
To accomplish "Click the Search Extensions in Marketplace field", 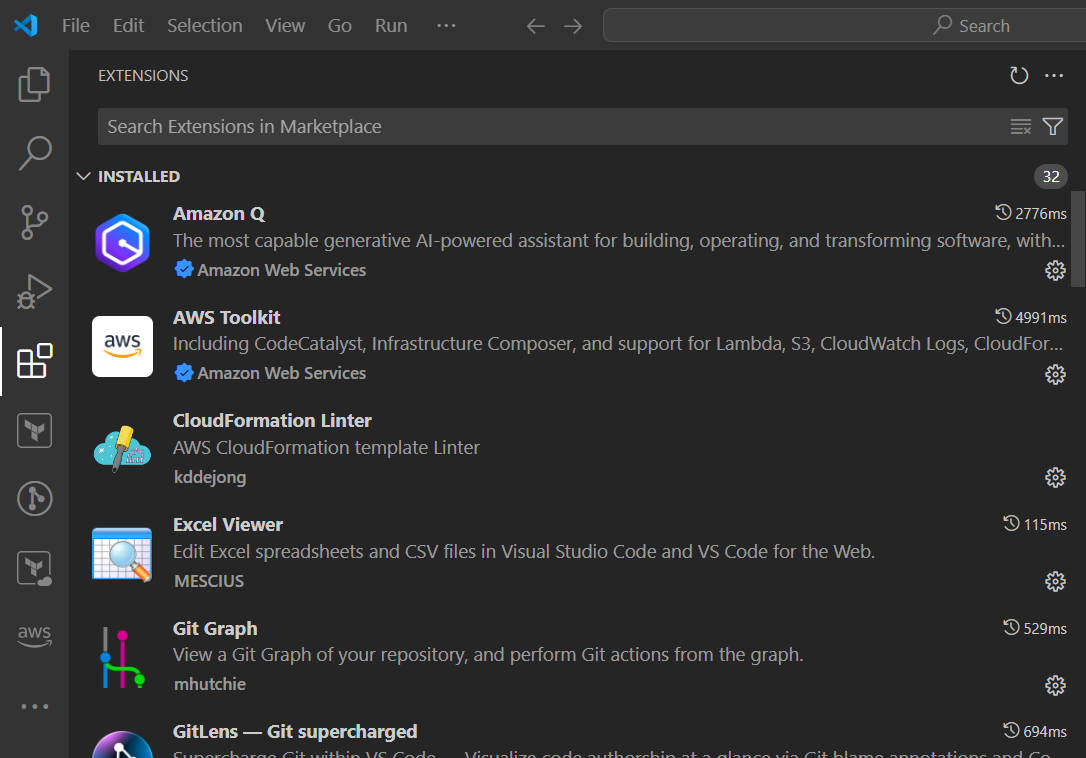I will coord(550,127).
